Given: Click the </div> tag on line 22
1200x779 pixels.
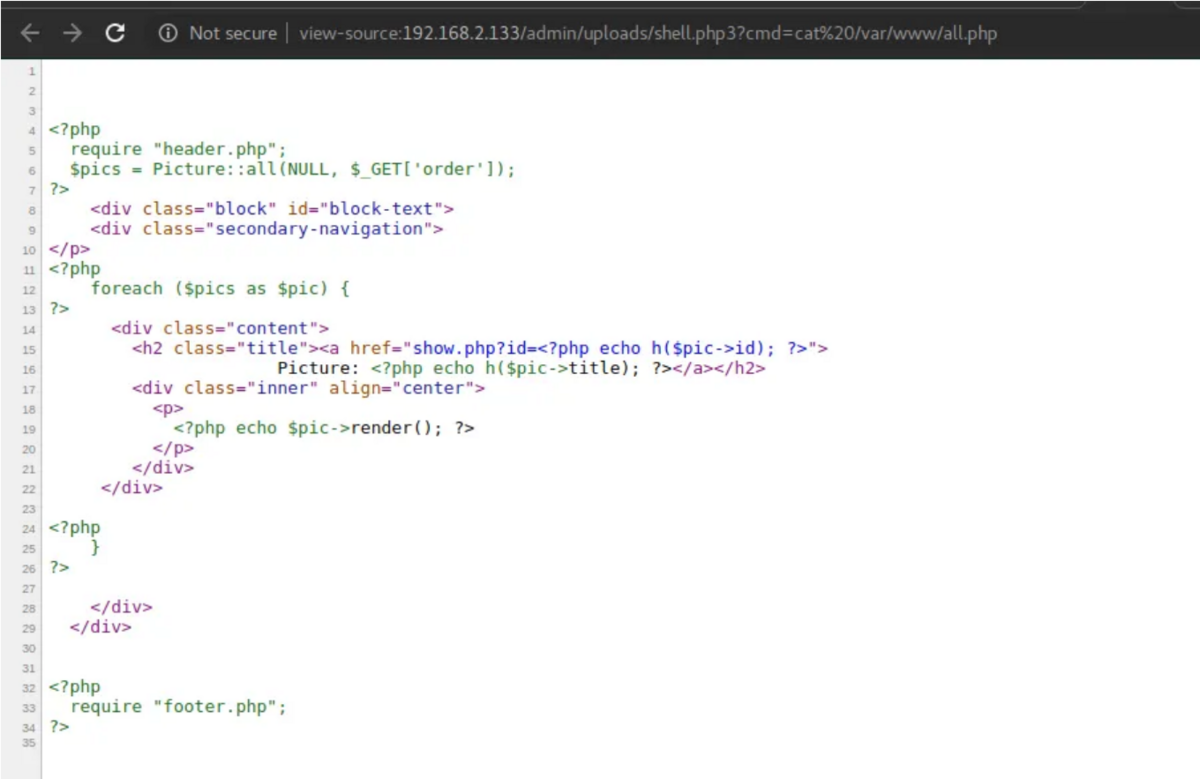Looking at the screenshot, I should [132, 488].
